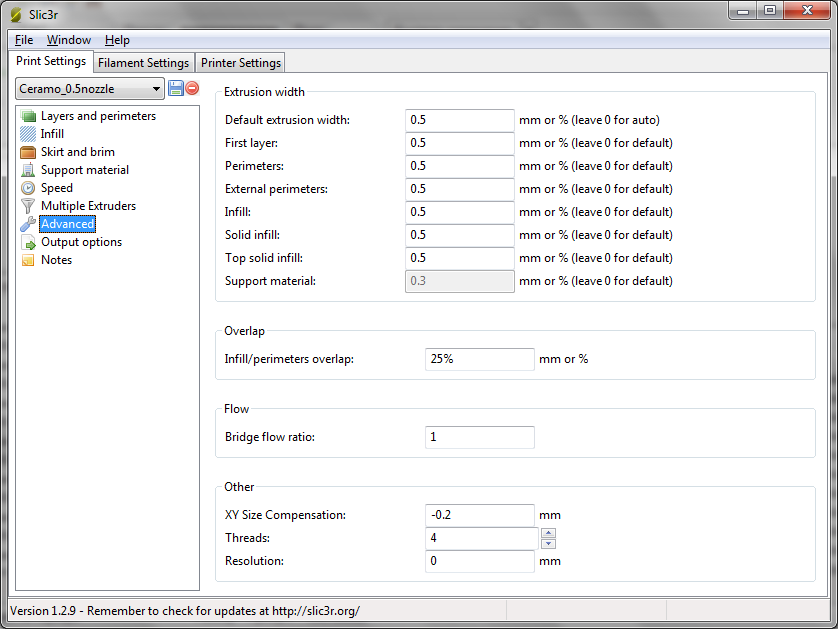
Task: Switch to the Filament Settings tab
Action: point(143,63)
